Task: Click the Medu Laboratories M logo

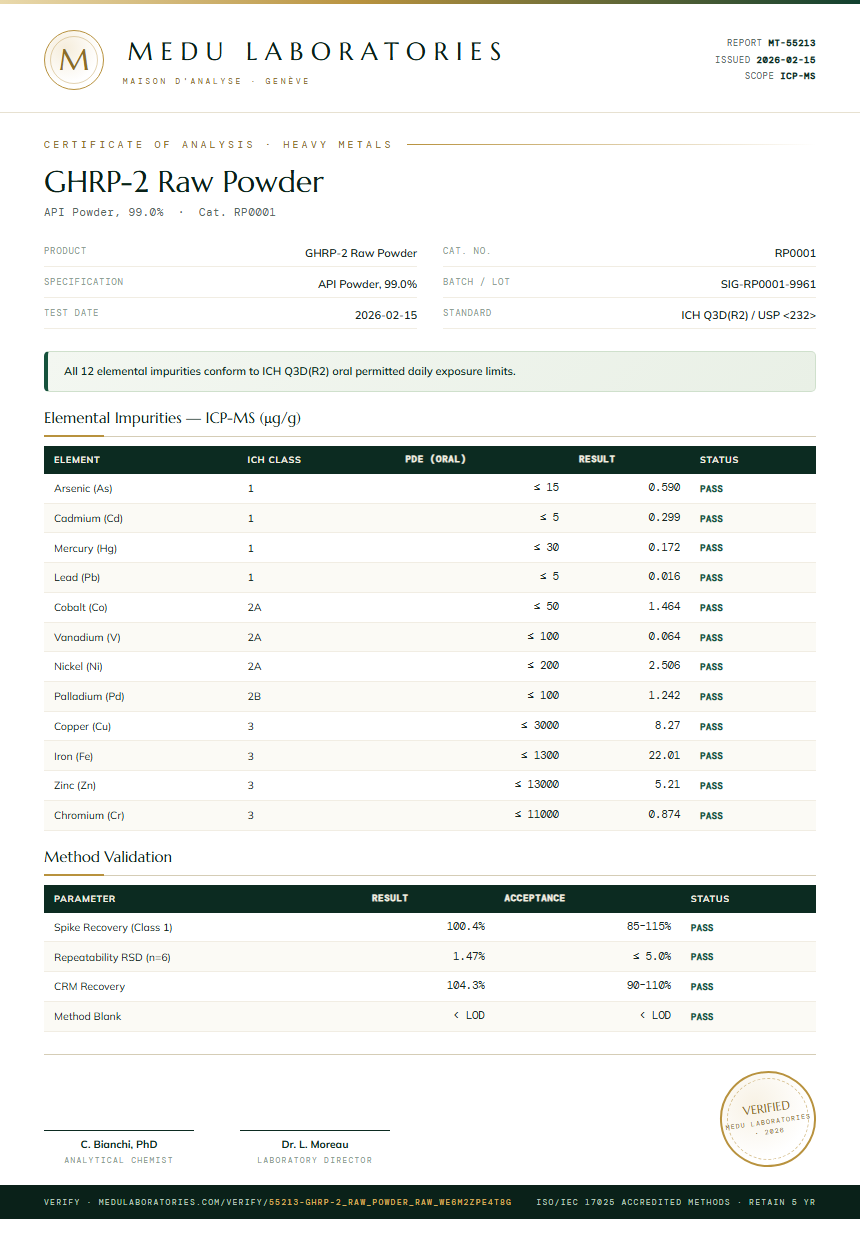Action: click(x=74, y=60)
